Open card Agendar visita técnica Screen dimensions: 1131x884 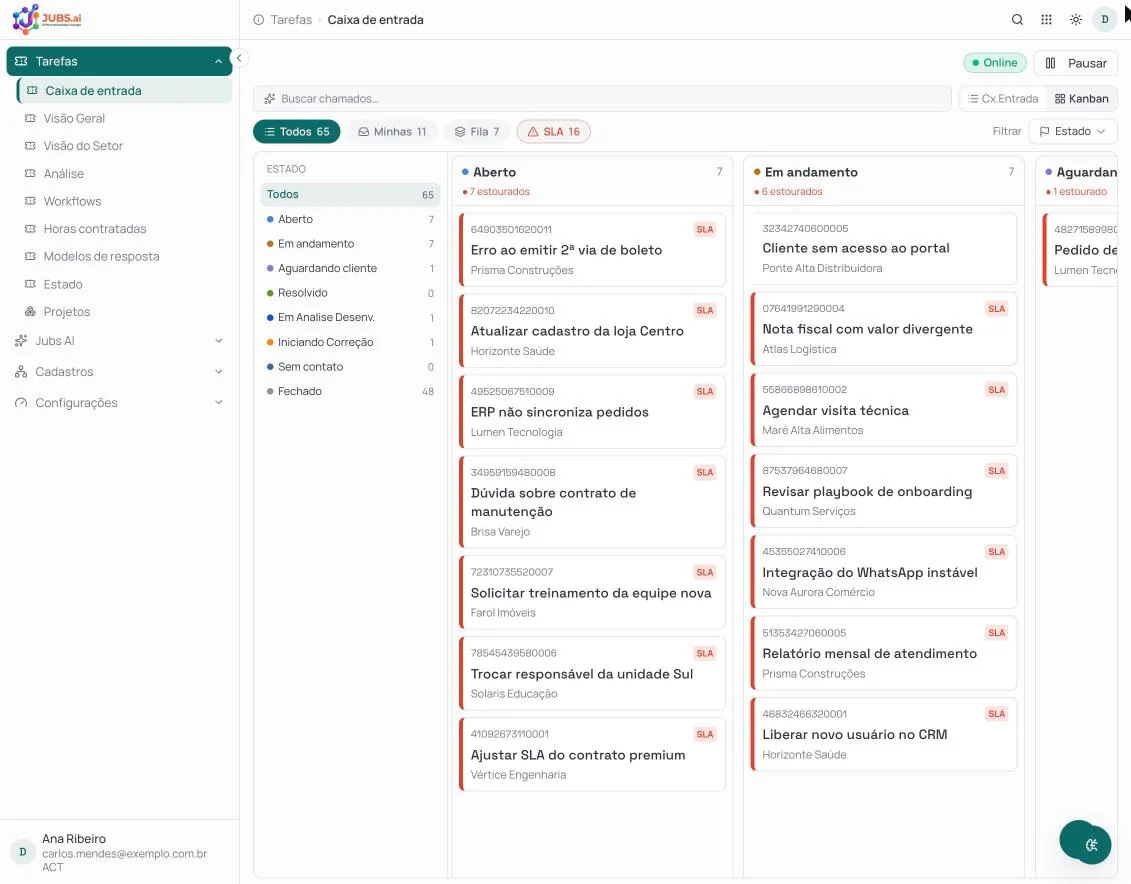884,410
